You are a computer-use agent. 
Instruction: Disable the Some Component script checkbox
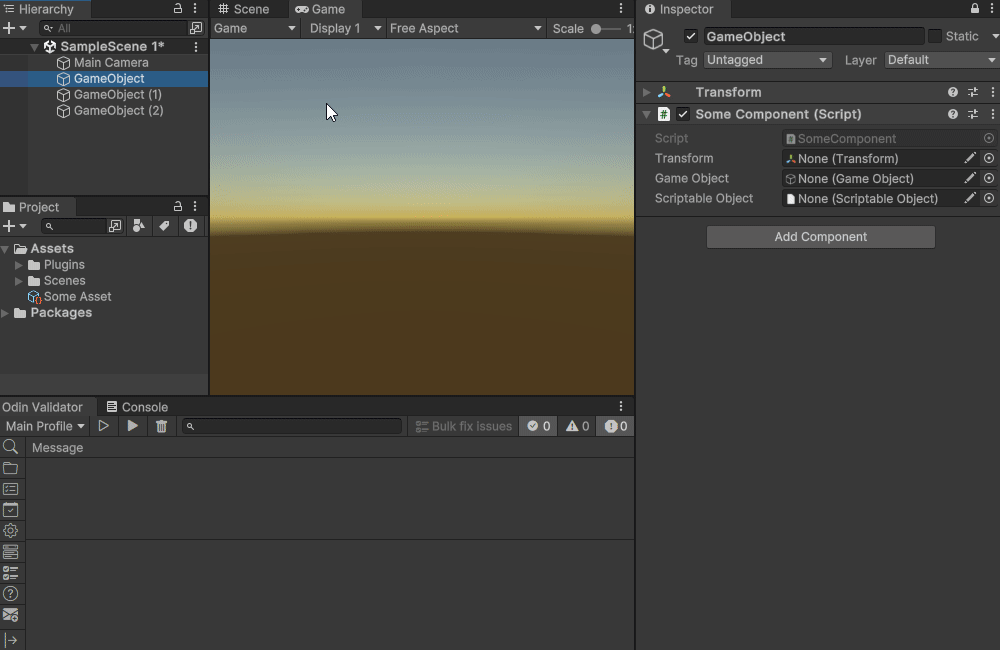[683, 114]
